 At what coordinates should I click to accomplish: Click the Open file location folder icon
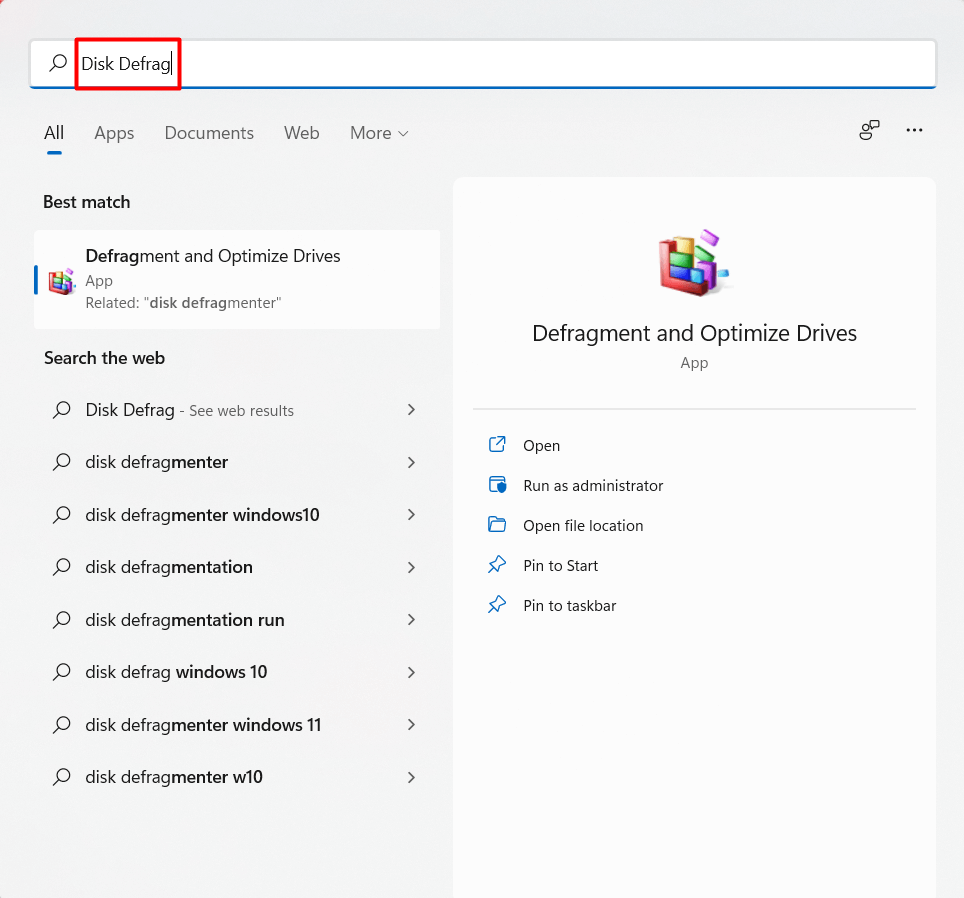pos(497,525)
